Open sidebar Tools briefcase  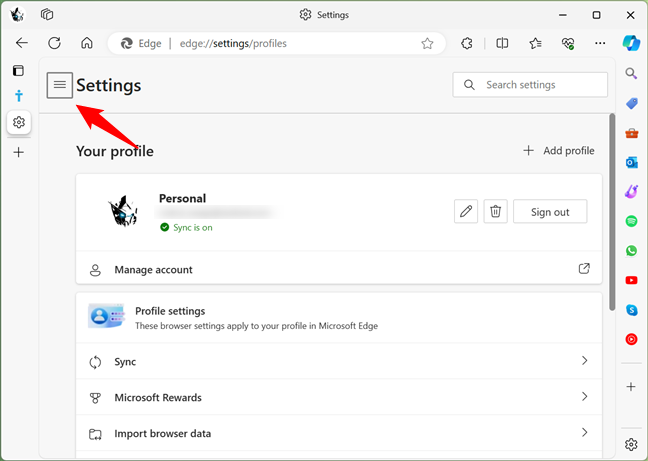[x=631, y=133]
